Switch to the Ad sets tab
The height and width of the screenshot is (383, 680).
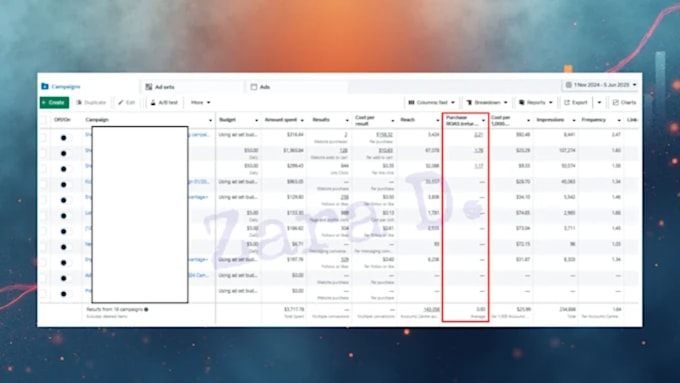point(160,87)
